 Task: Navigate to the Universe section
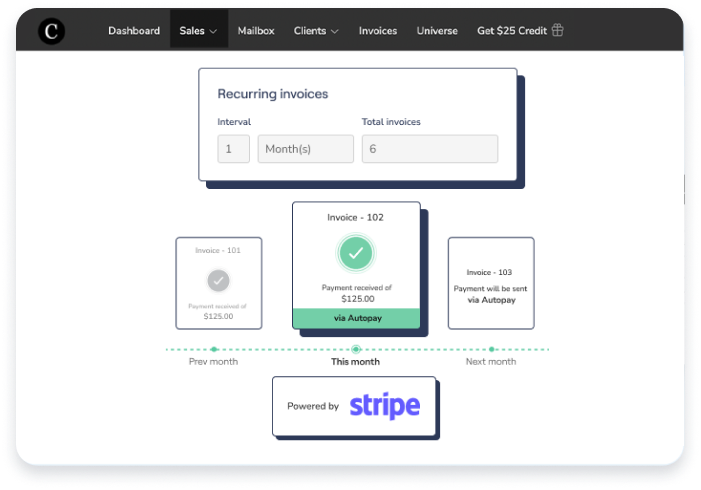click(437, 31)
